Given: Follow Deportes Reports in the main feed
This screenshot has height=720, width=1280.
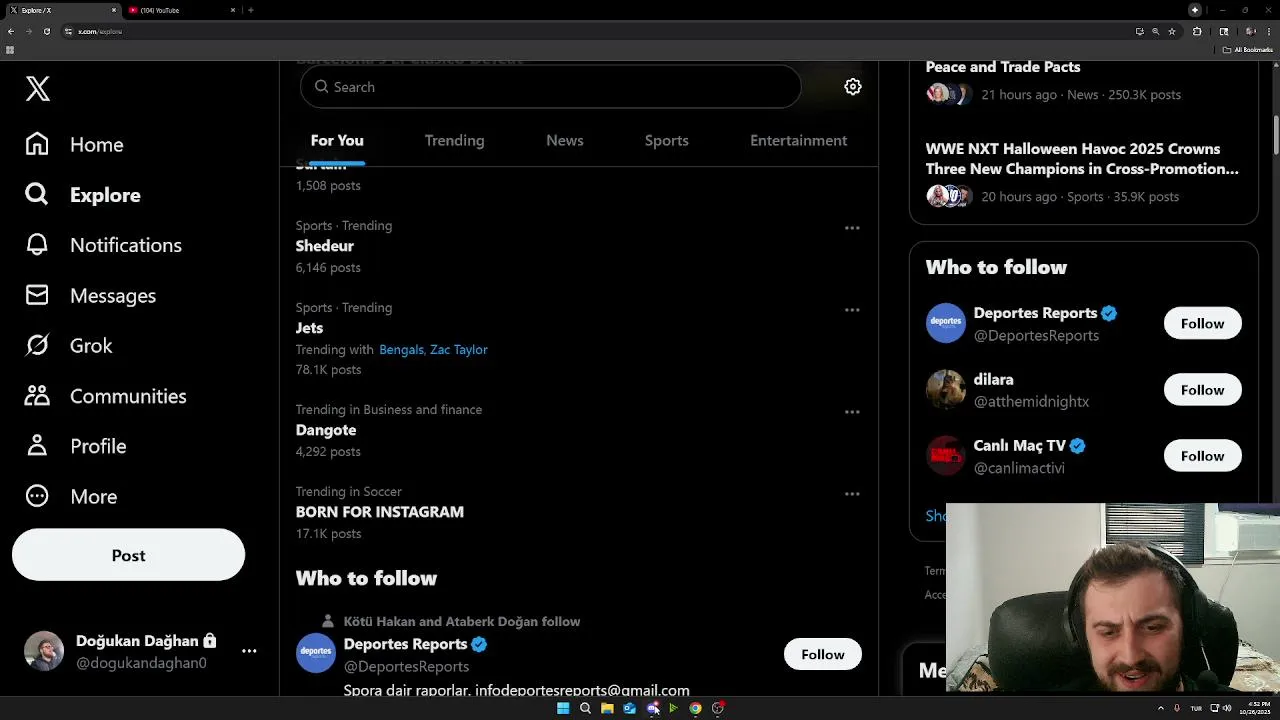Looking at the screenshot, I should click(x=823, y=654).
